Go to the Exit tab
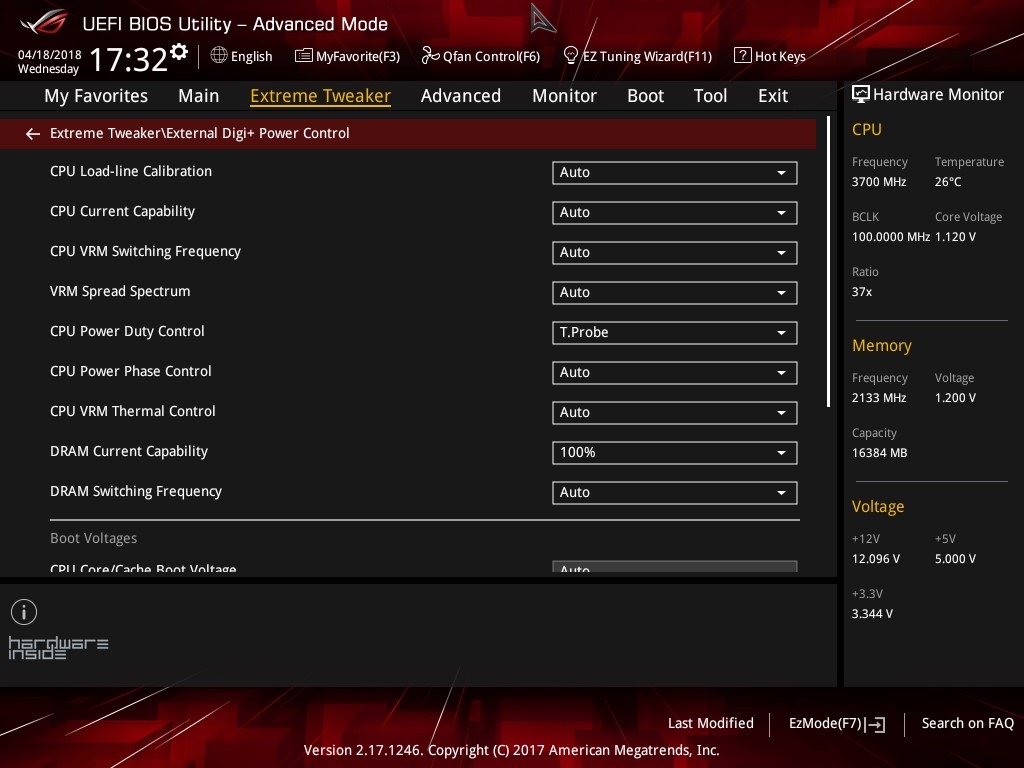The width and height of the screenshot is (1024, 768). 773,96
